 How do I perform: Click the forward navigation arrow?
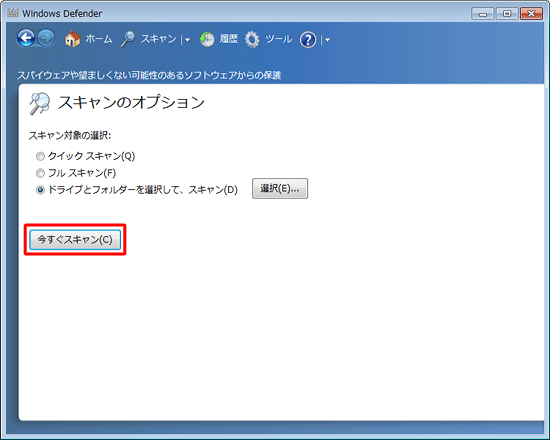coord(46,38)
